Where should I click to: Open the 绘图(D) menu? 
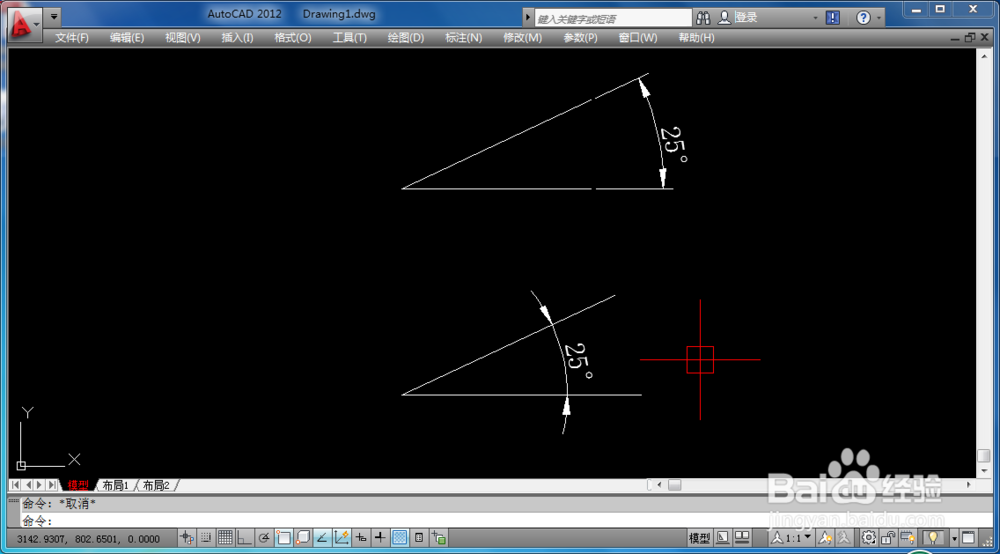point(406,38)
